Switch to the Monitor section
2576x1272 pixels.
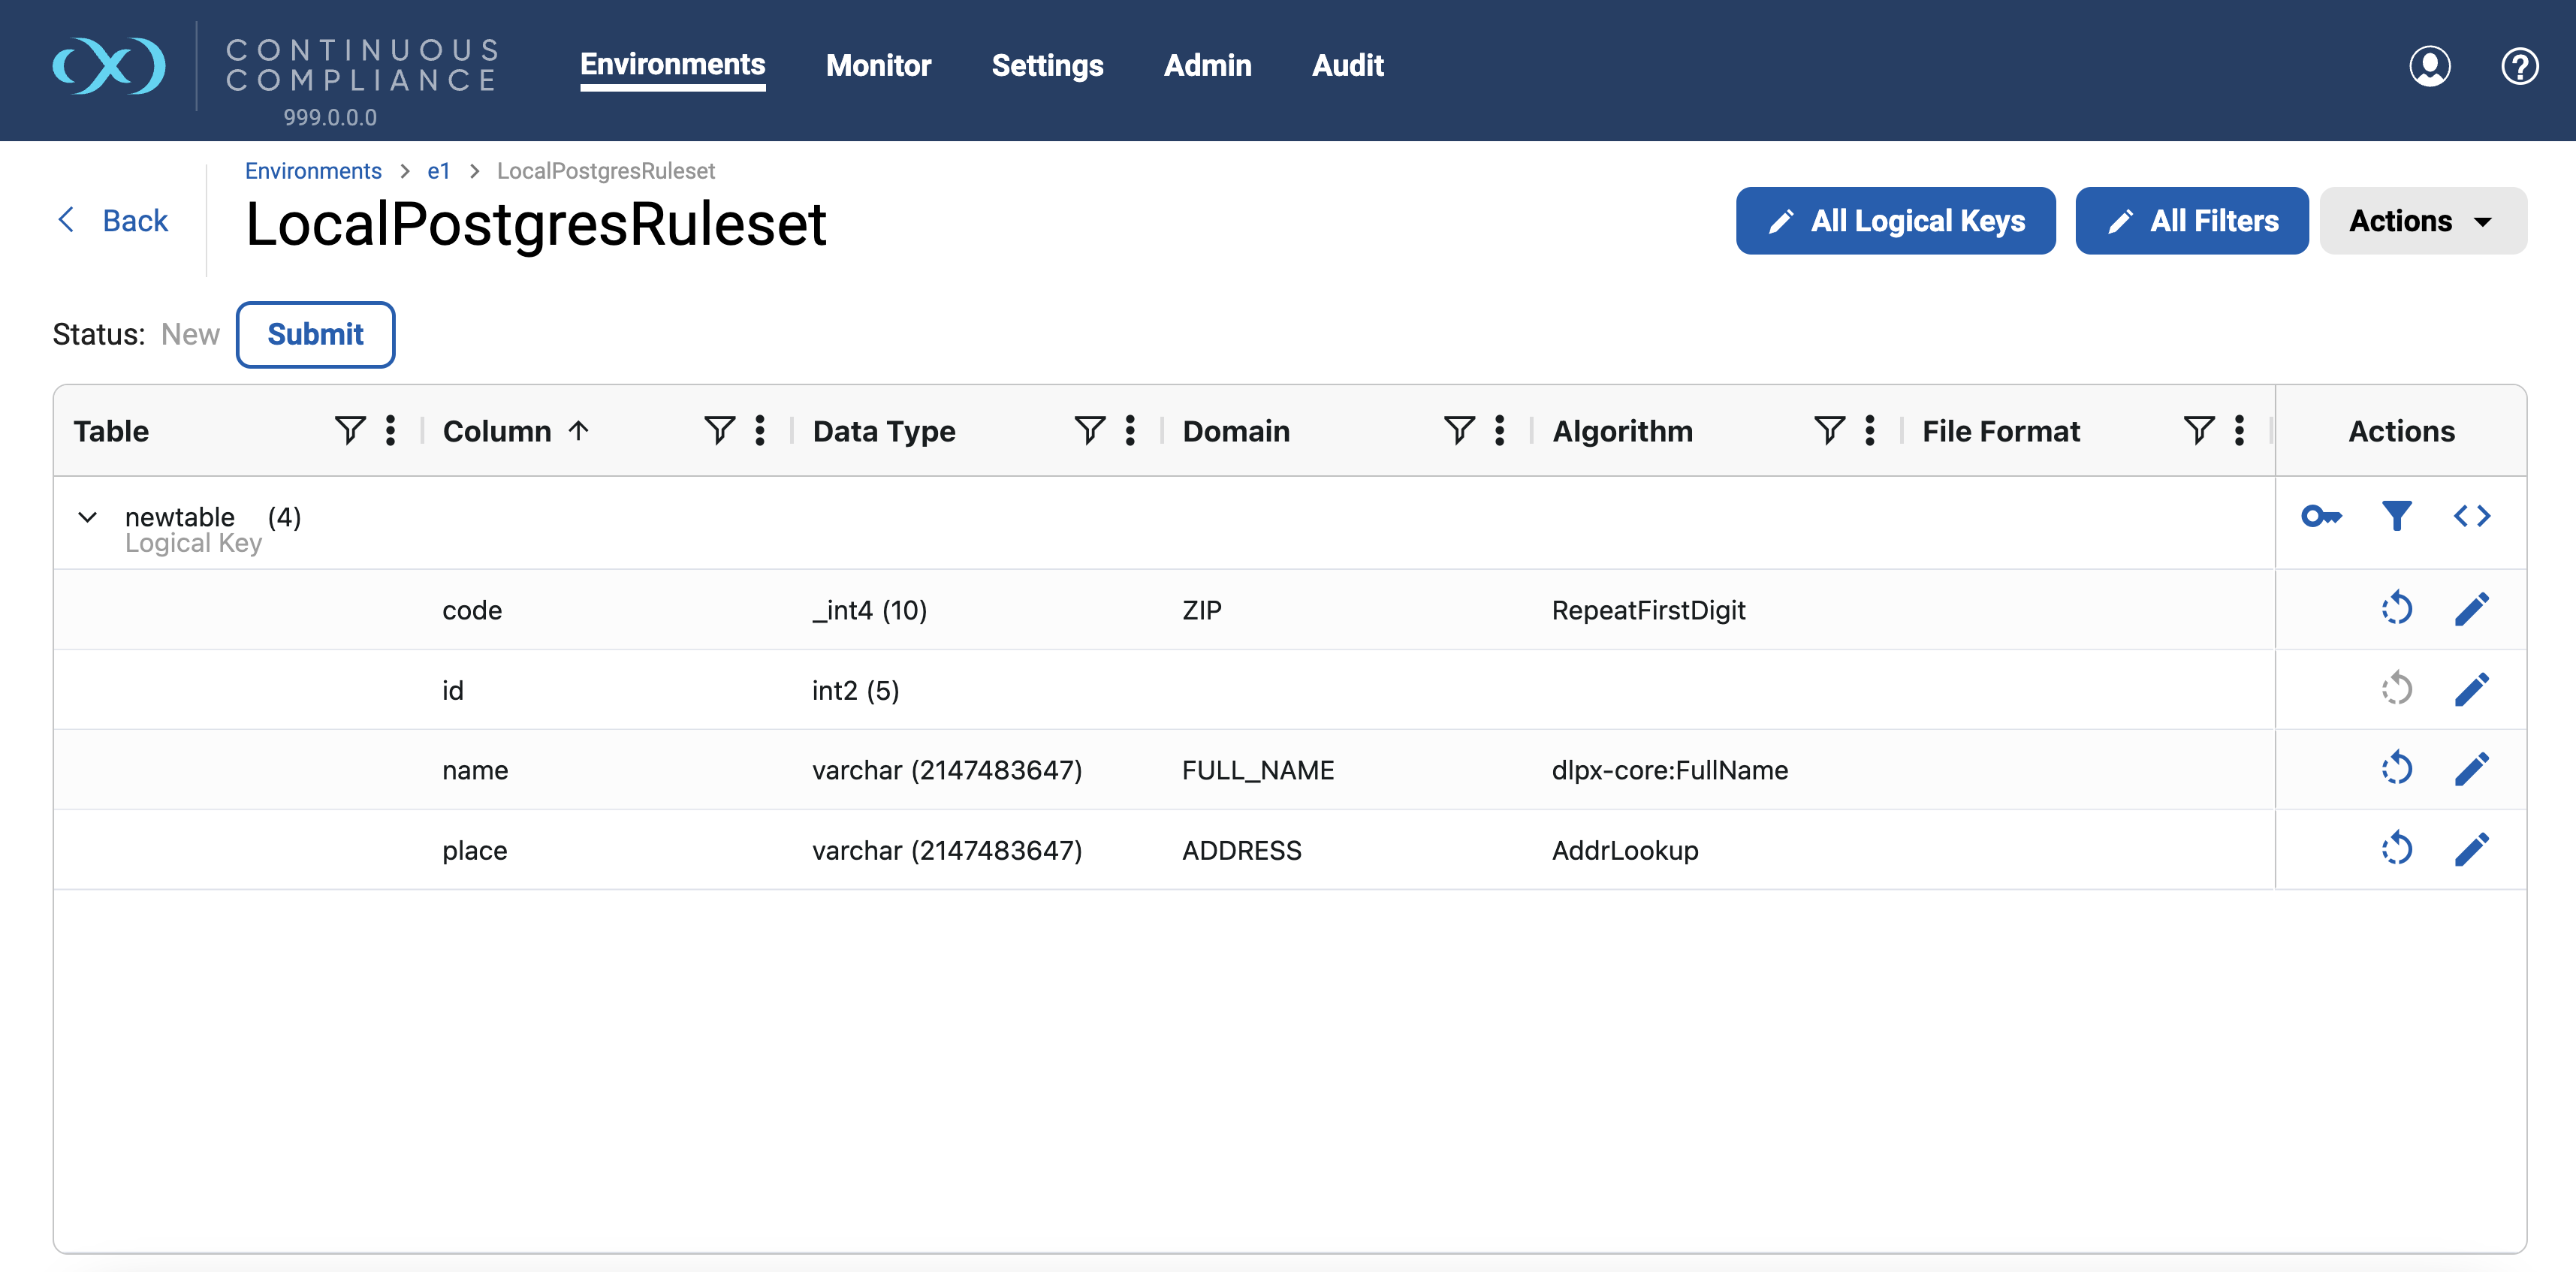878,66
